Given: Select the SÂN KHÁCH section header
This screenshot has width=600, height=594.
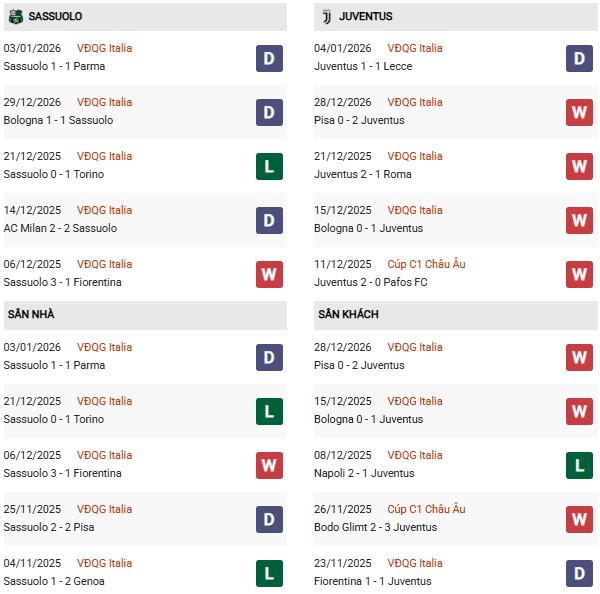Looking at the screenshot, I should [x=348, y=315].
